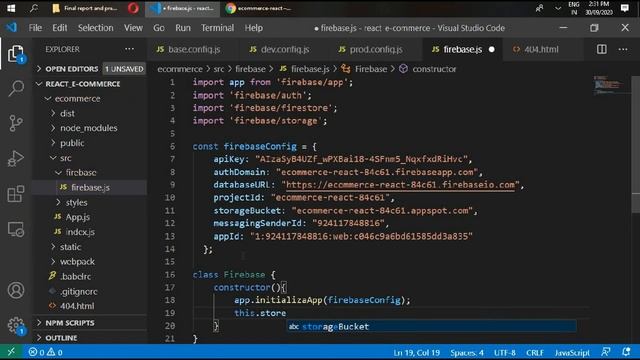Screen dimensions: 640x360
Task: Switch to Opera browser in taskbar
Action: [x=133, y=8]
